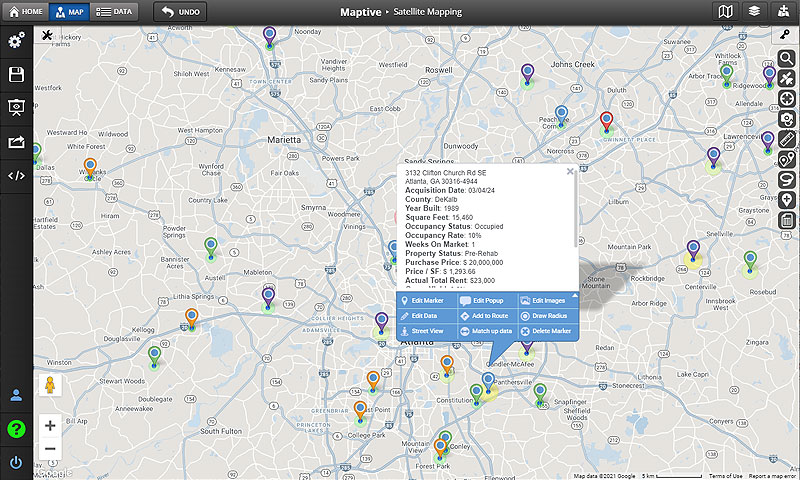Click the popup address '3132 Clifton Church Rd SE'
The width and height of the screenshot is (800, 480).
445,173
